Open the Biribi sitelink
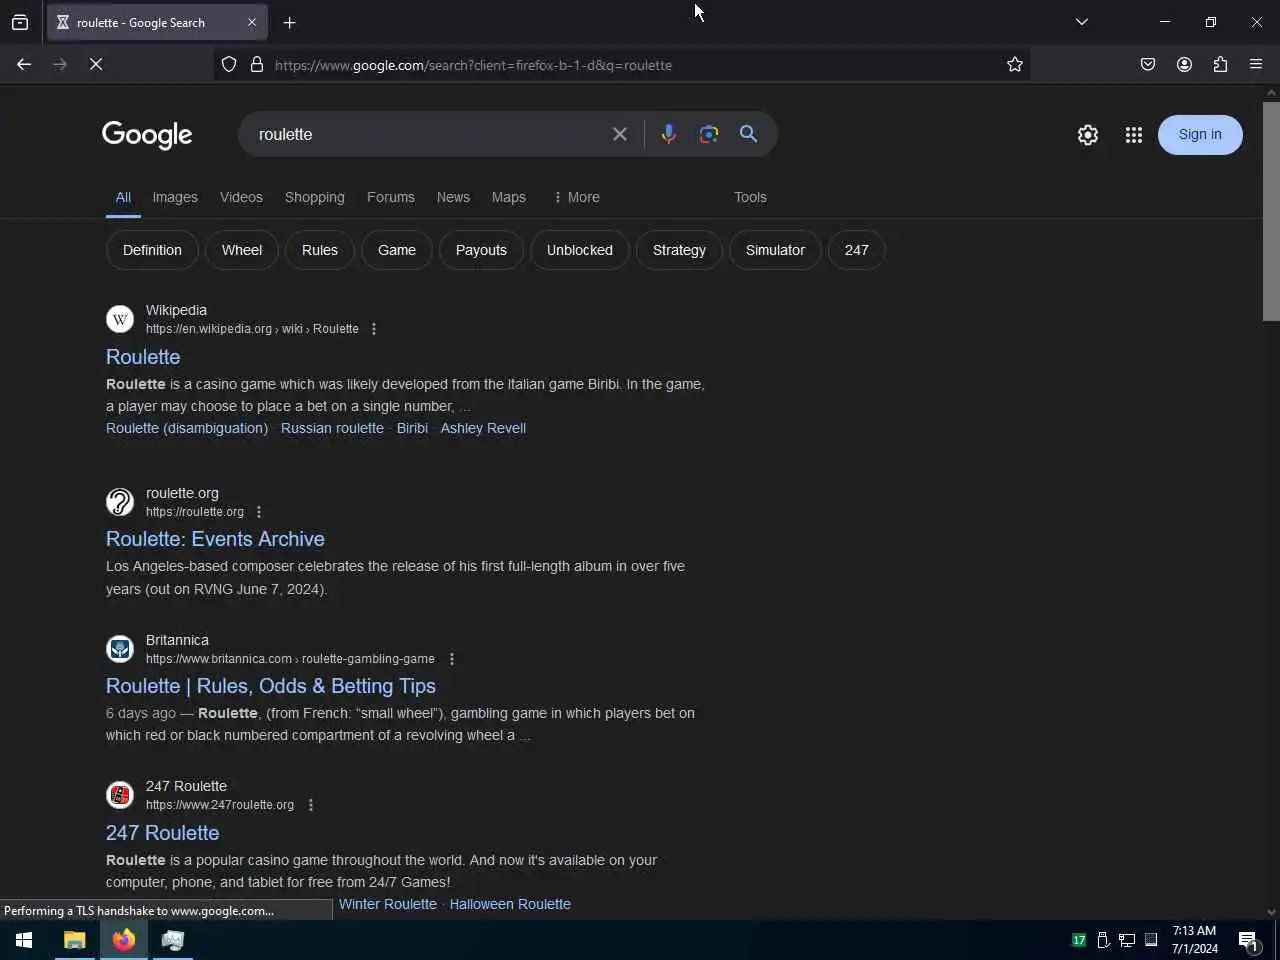The height and width of the screenshot is (960, 1280). (x=412, y=428)
